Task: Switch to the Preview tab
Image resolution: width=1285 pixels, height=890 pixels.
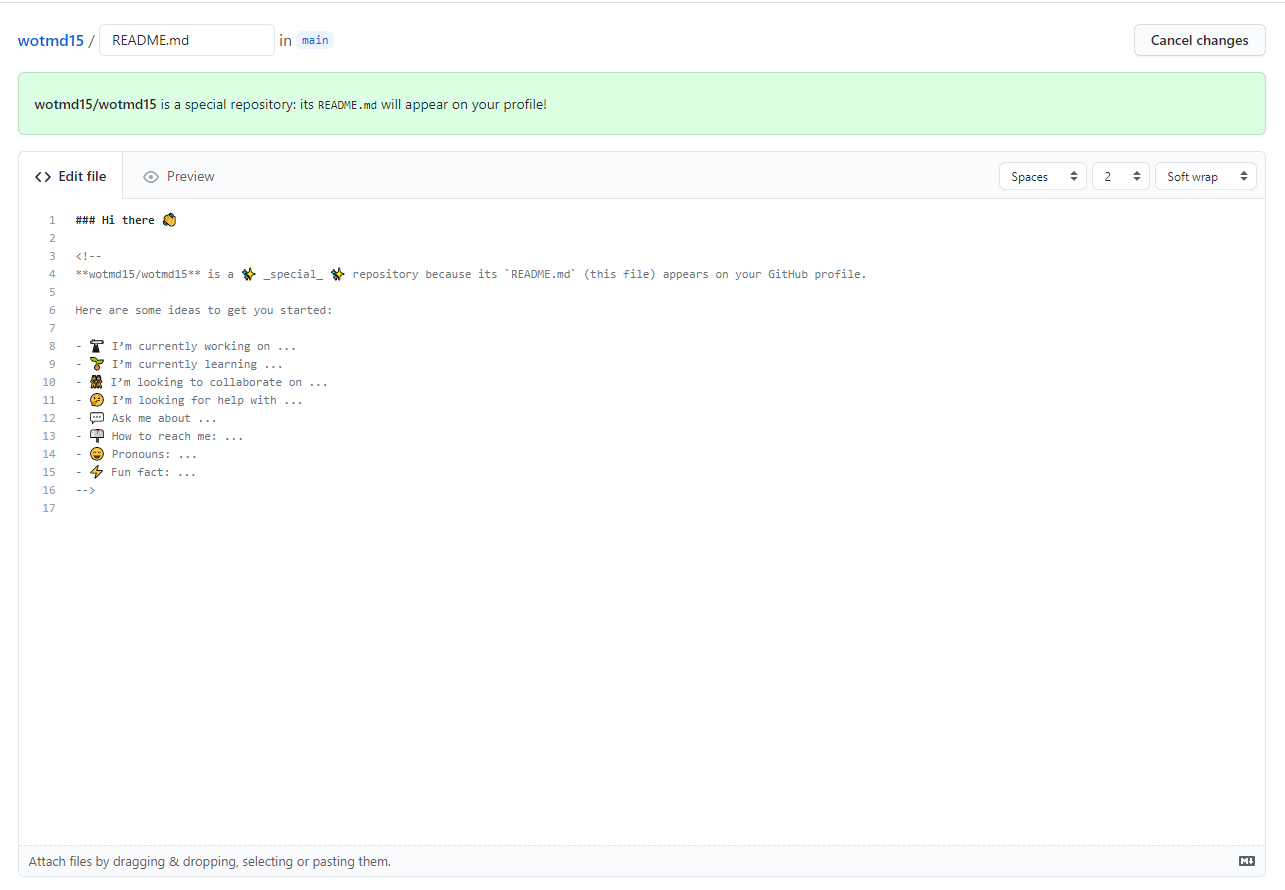Action: coord(190,176)
